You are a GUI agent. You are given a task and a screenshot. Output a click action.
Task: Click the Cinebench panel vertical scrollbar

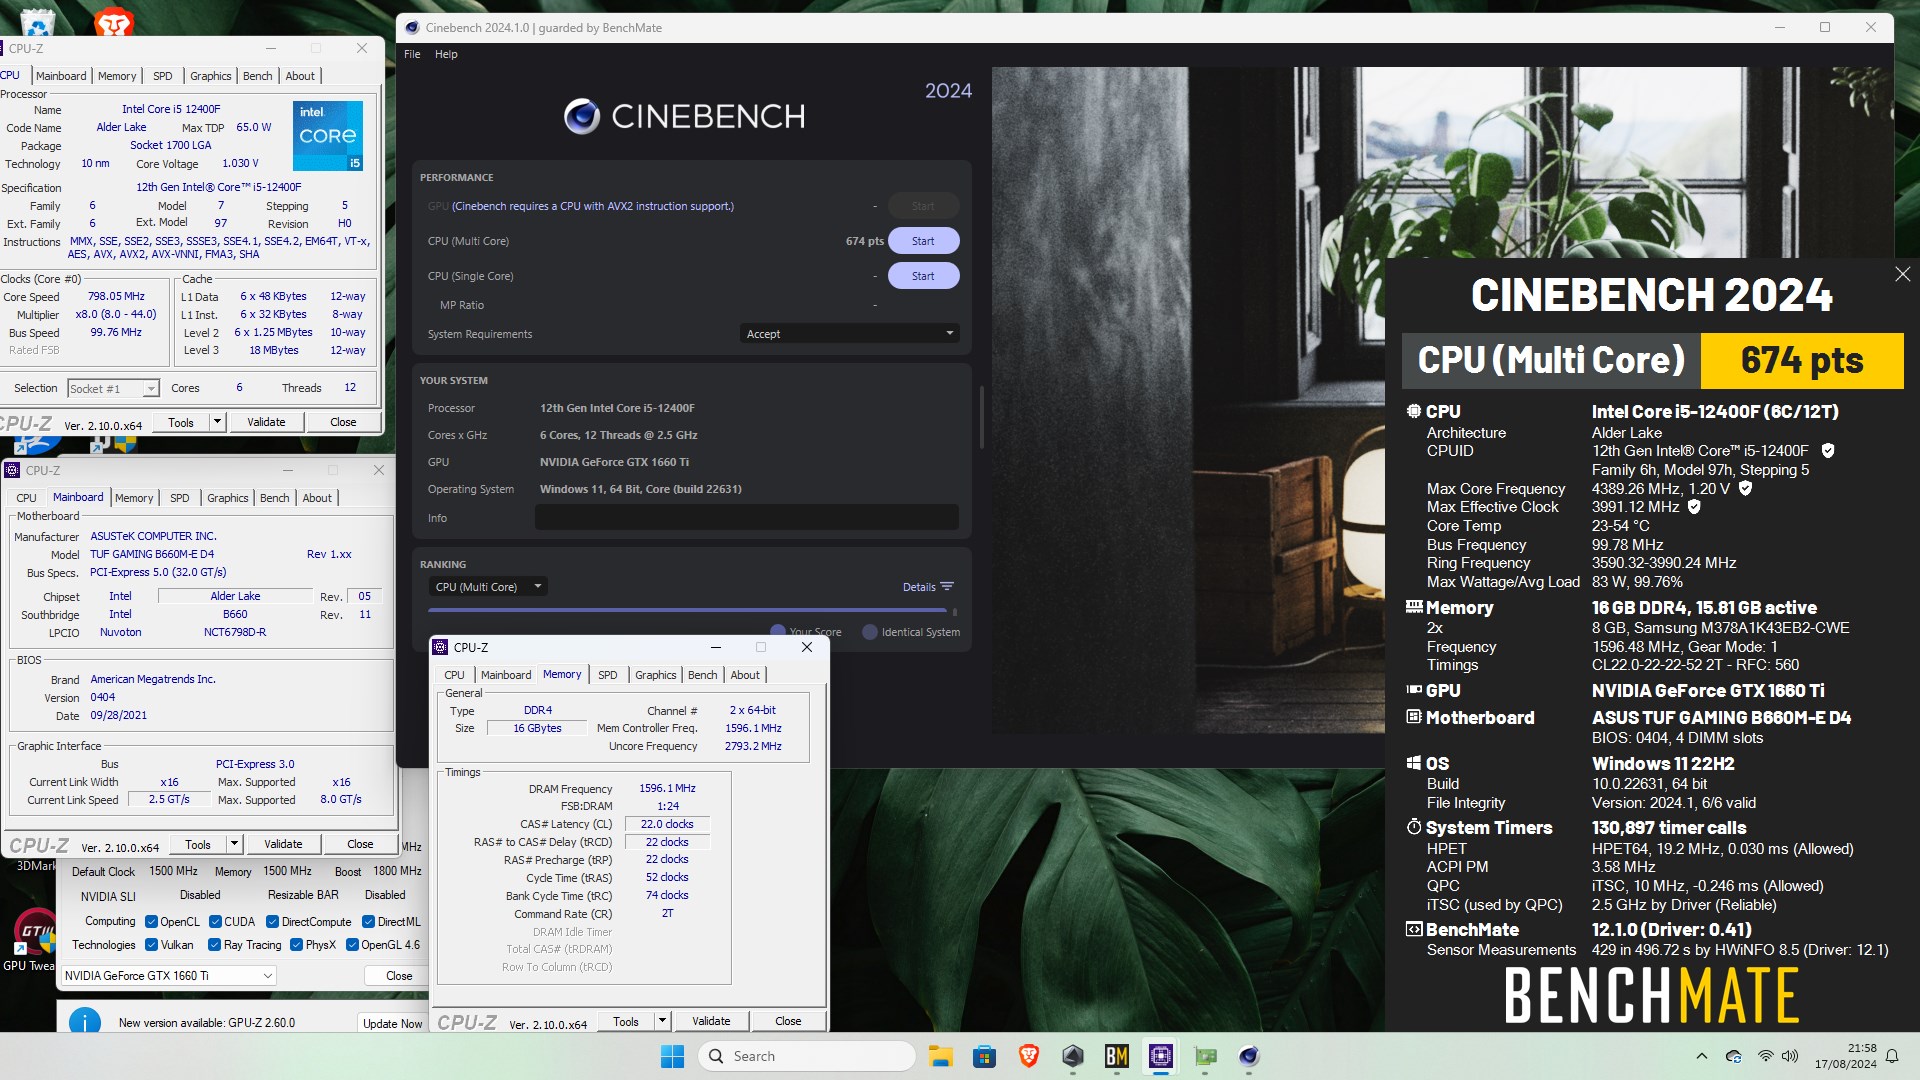(982, 416)
